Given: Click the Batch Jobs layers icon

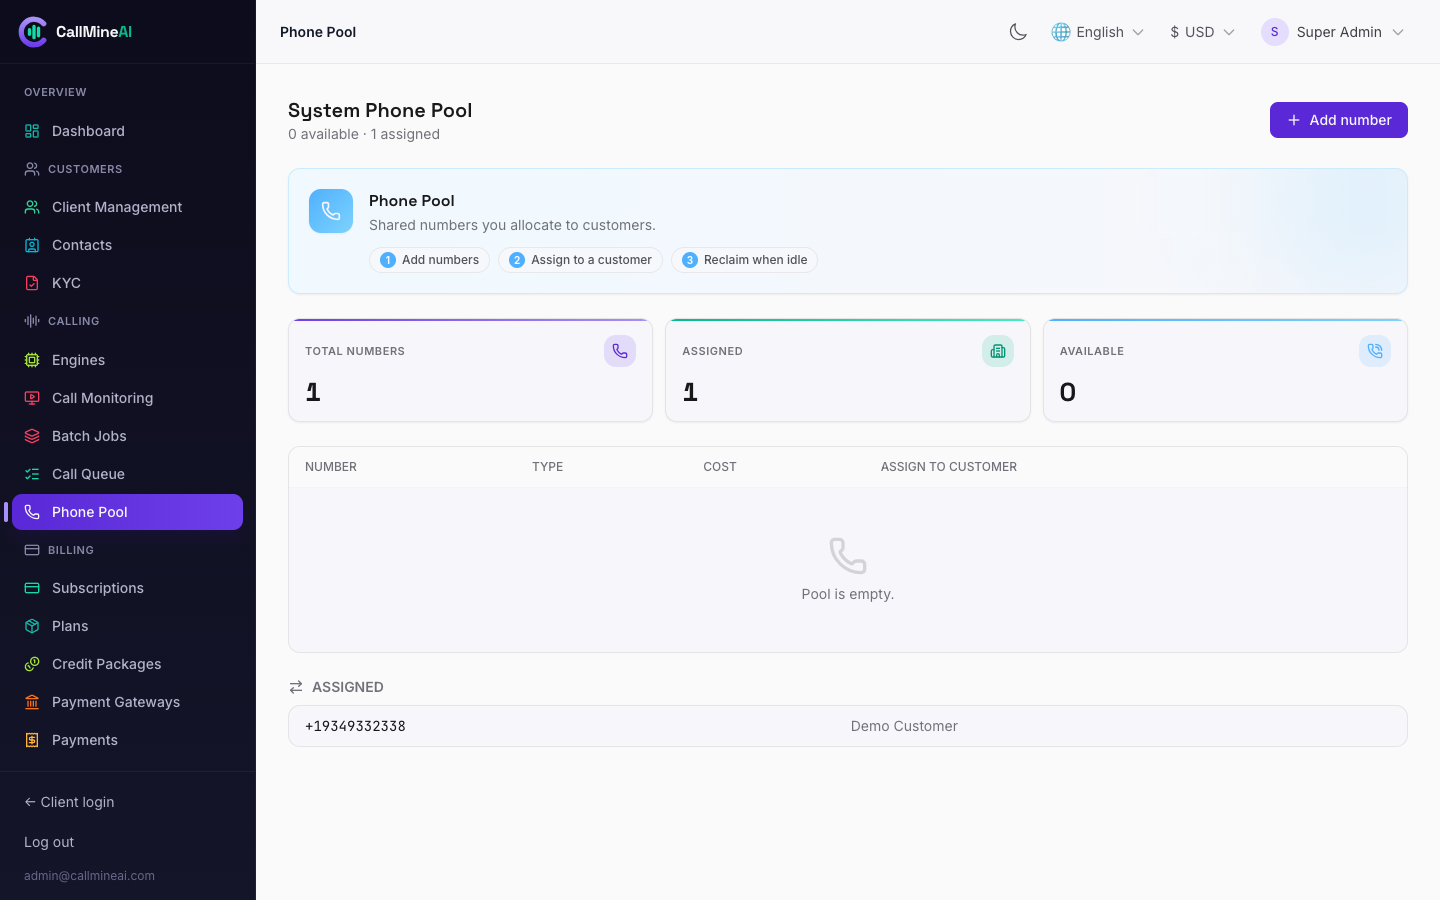Looking at the screenshot, I should point(32,436).
